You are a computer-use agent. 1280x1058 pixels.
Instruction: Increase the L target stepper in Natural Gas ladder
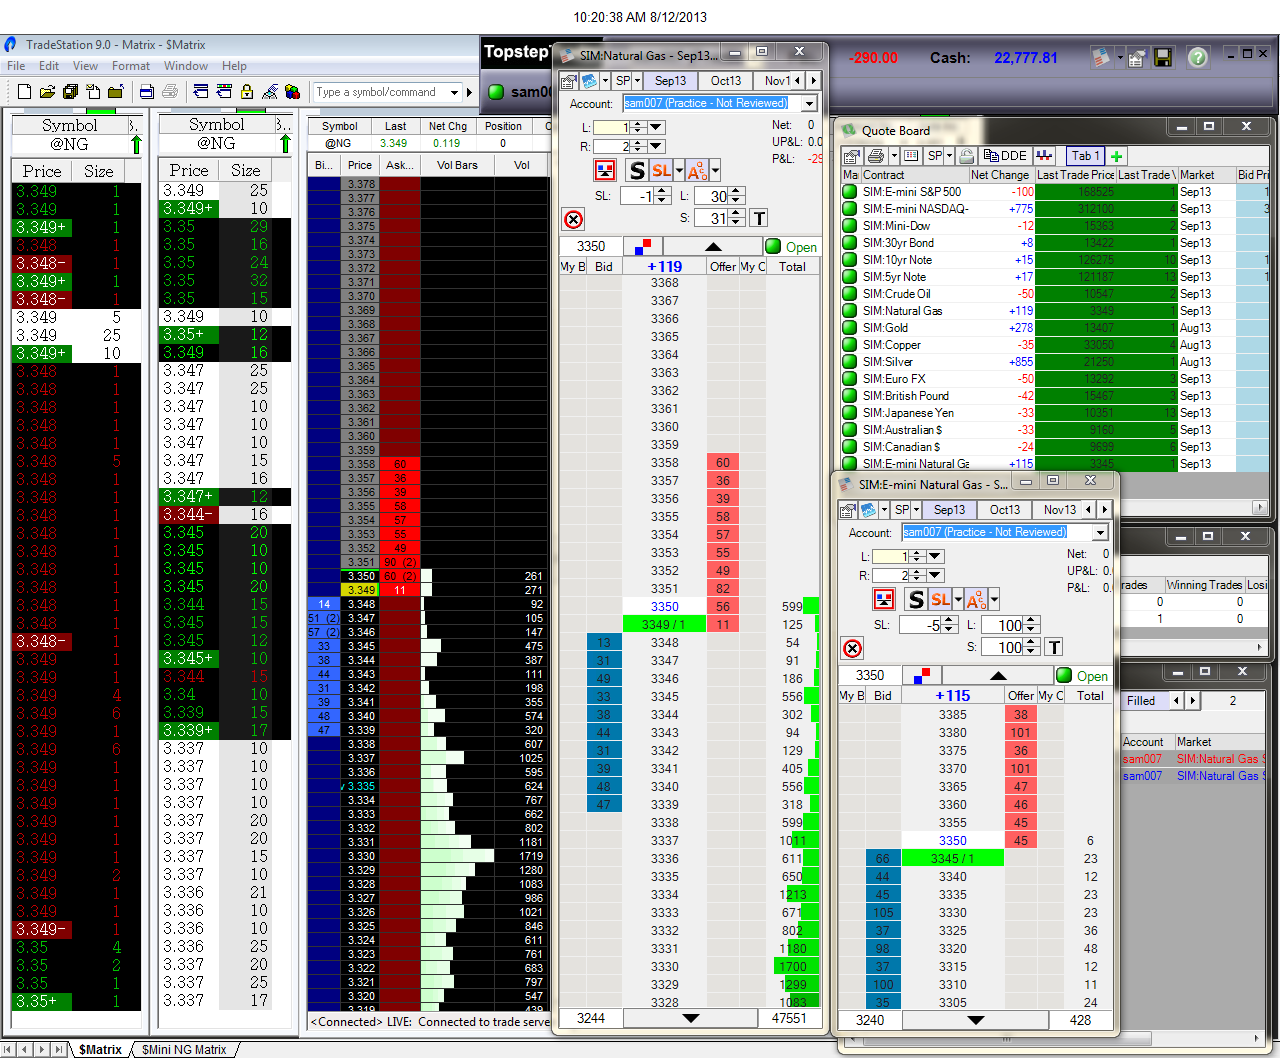737,192
